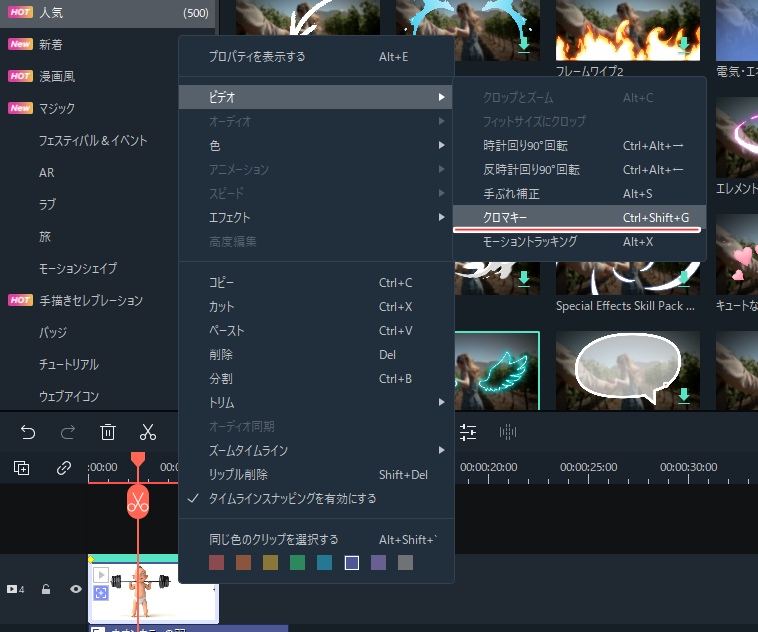Click the undo arrow icon
Viewport: 758px width, 632px height.
[x=28, y=432]
